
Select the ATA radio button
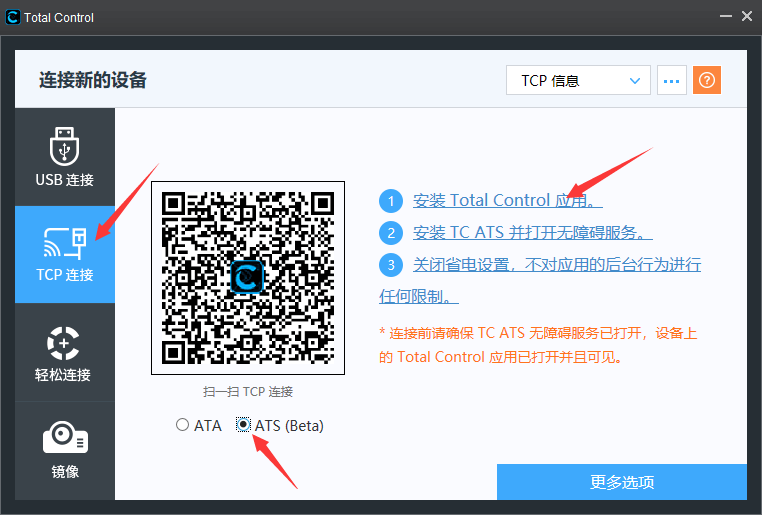182,425
